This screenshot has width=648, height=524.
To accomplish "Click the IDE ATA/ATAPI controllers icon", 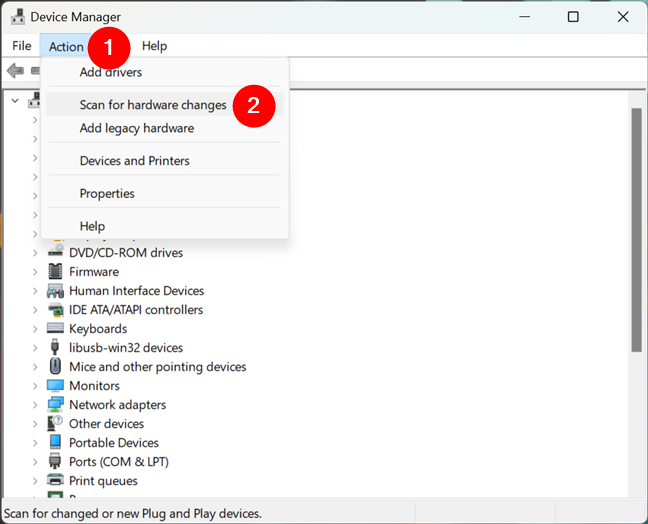I will pos(55,310).
